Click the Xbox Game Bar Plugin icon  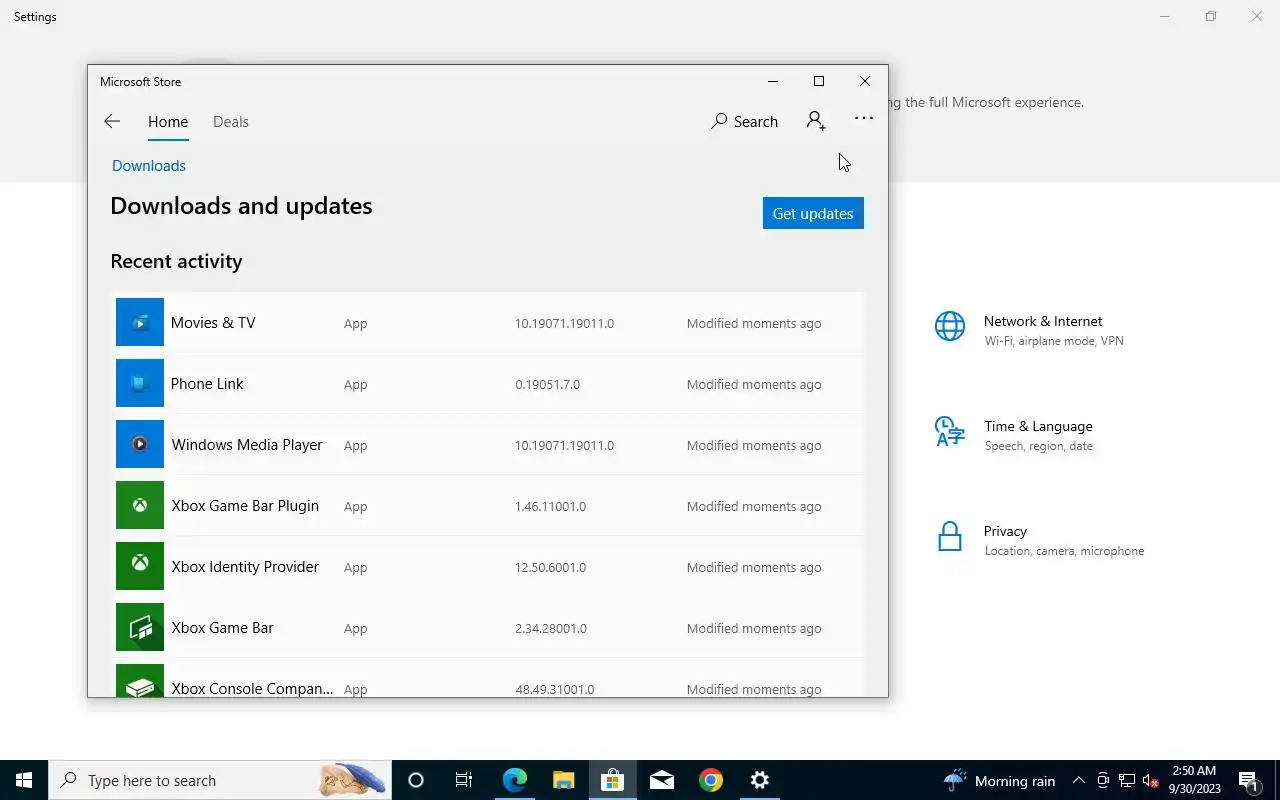point(140,505)
